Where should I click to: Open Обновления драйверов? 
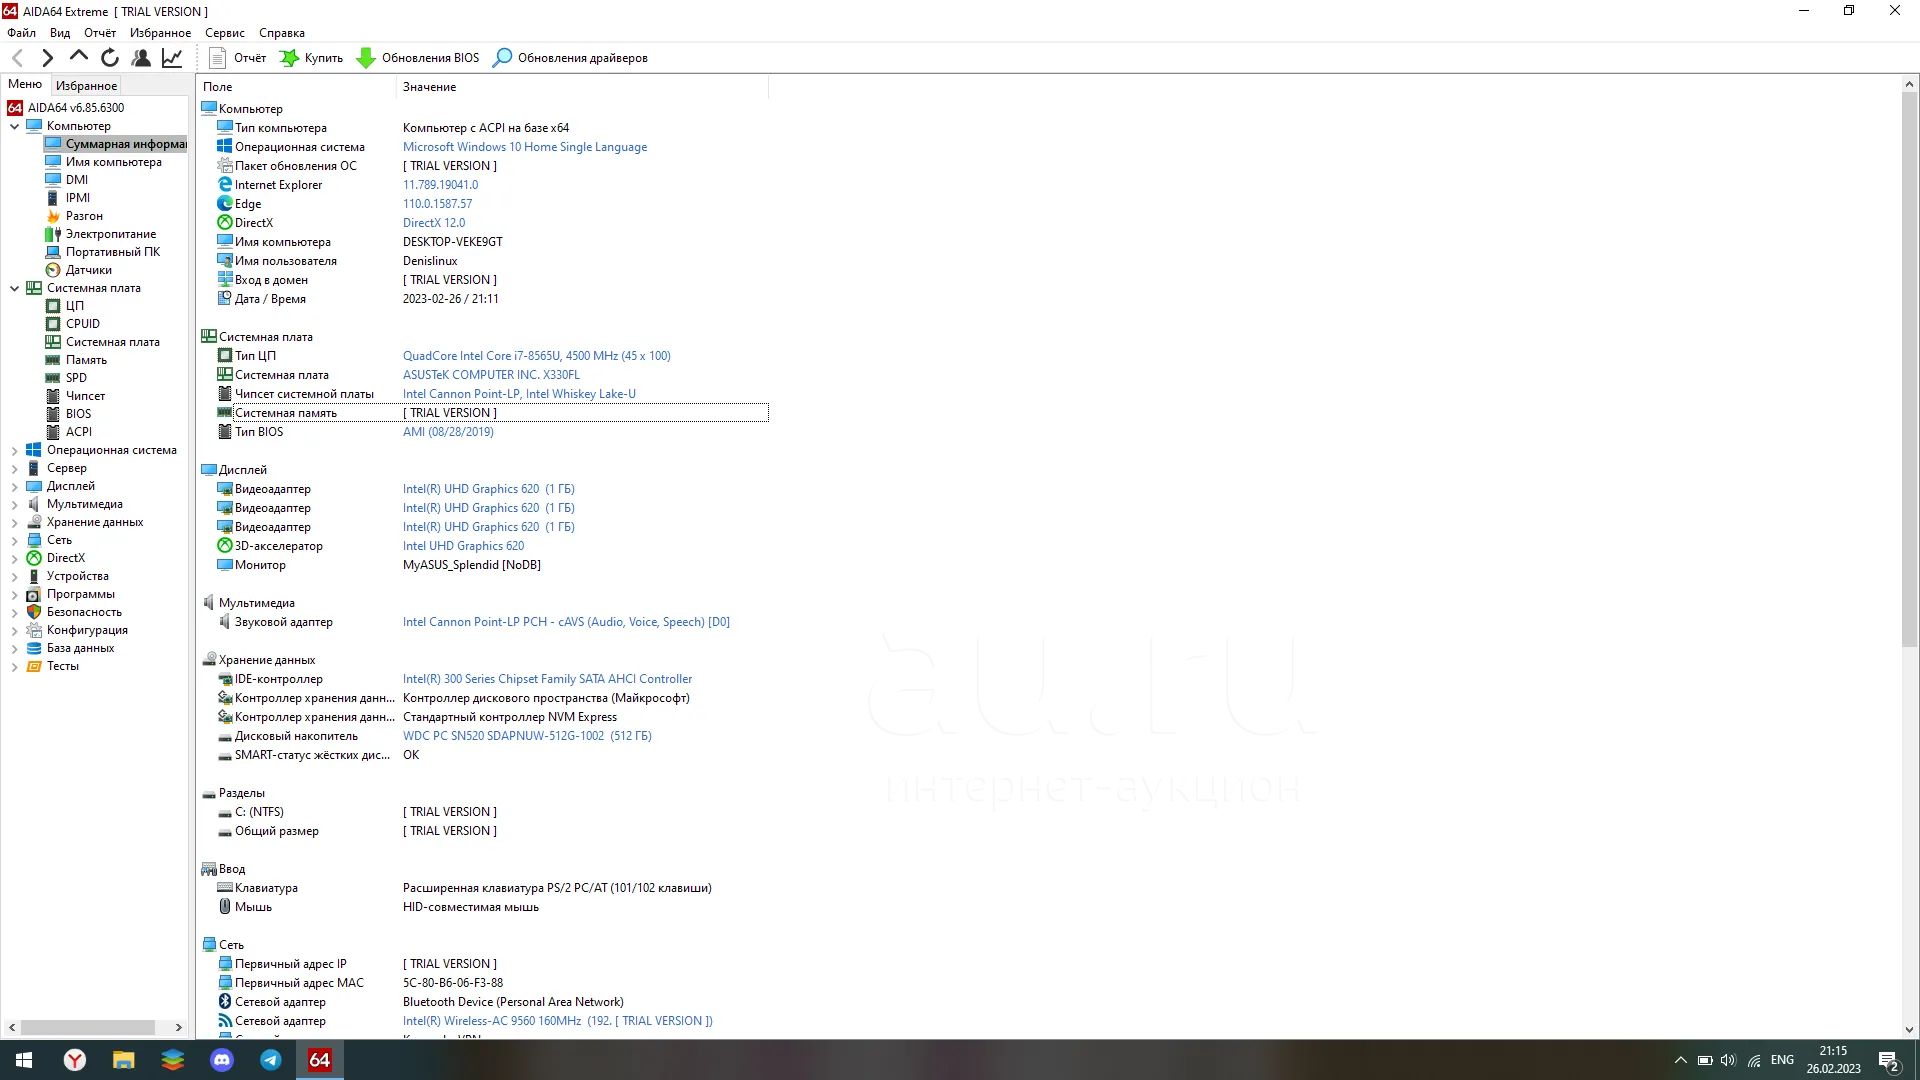(570, 58)
